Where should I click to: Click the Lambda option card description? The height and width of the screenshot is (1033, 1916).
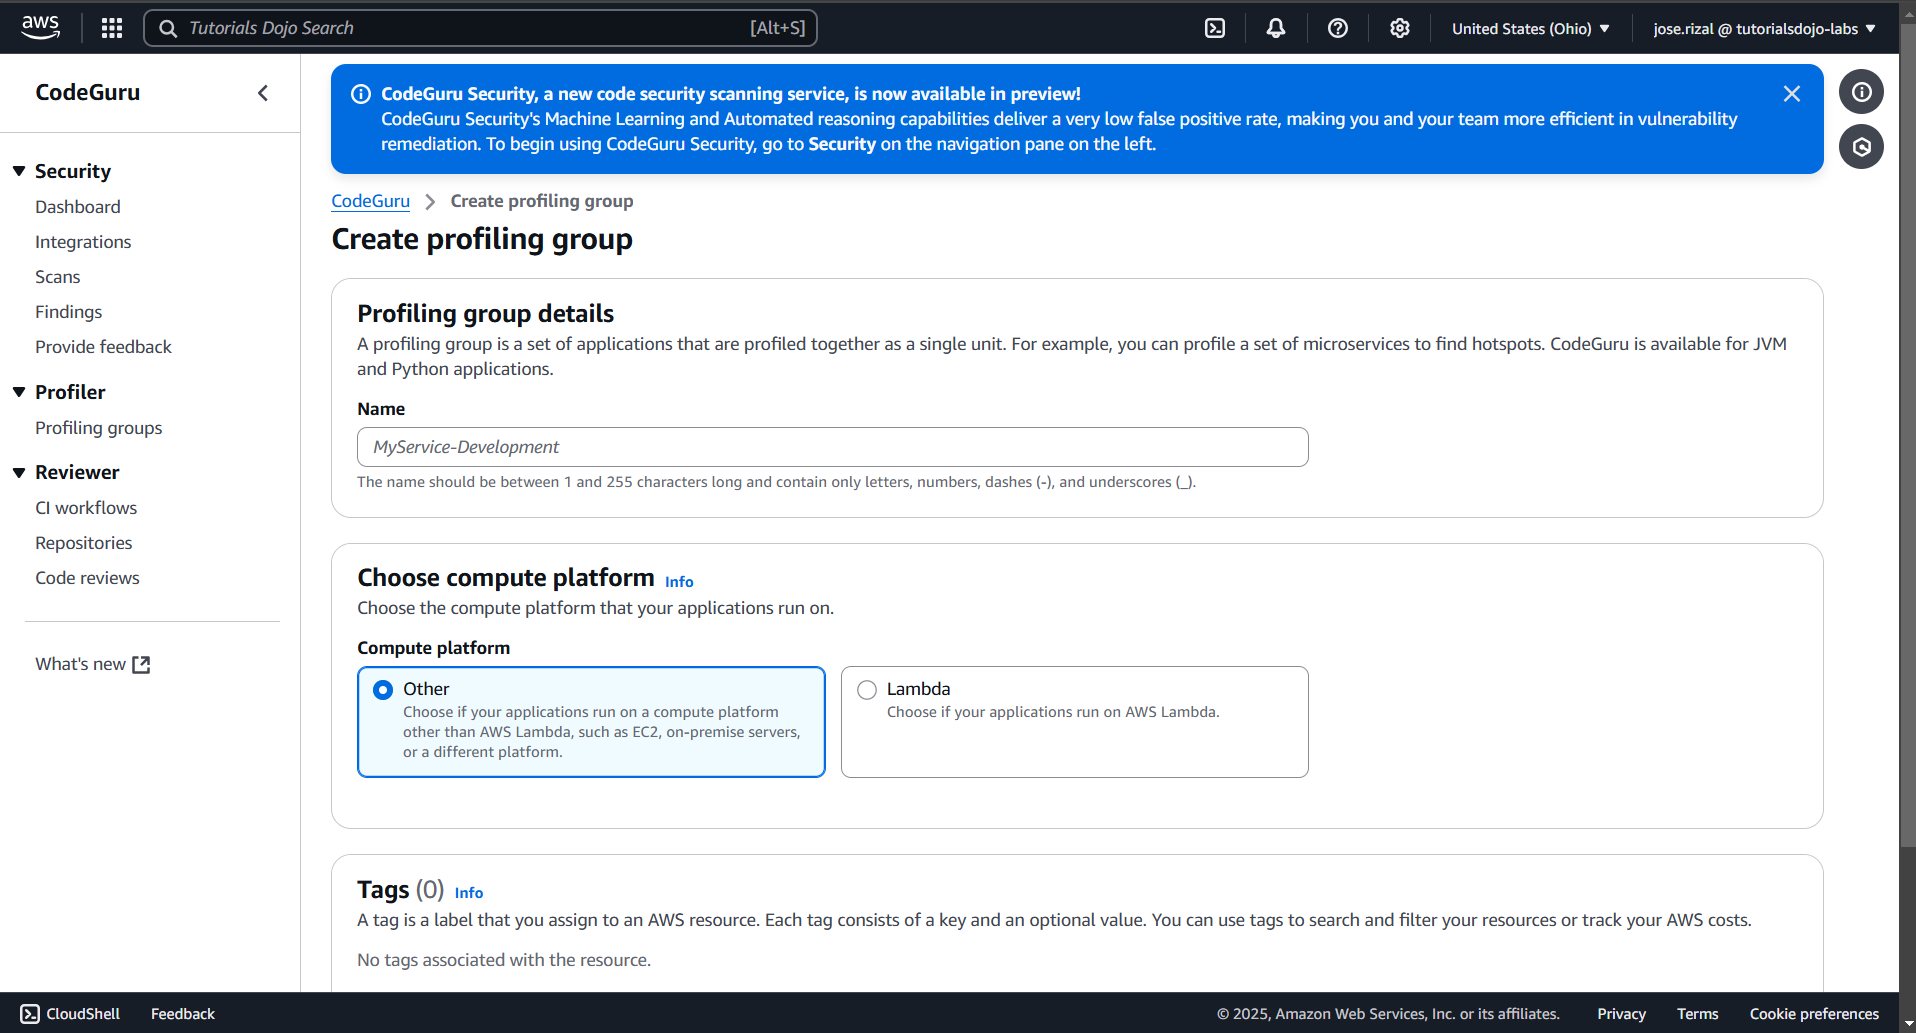(1053, 712)
